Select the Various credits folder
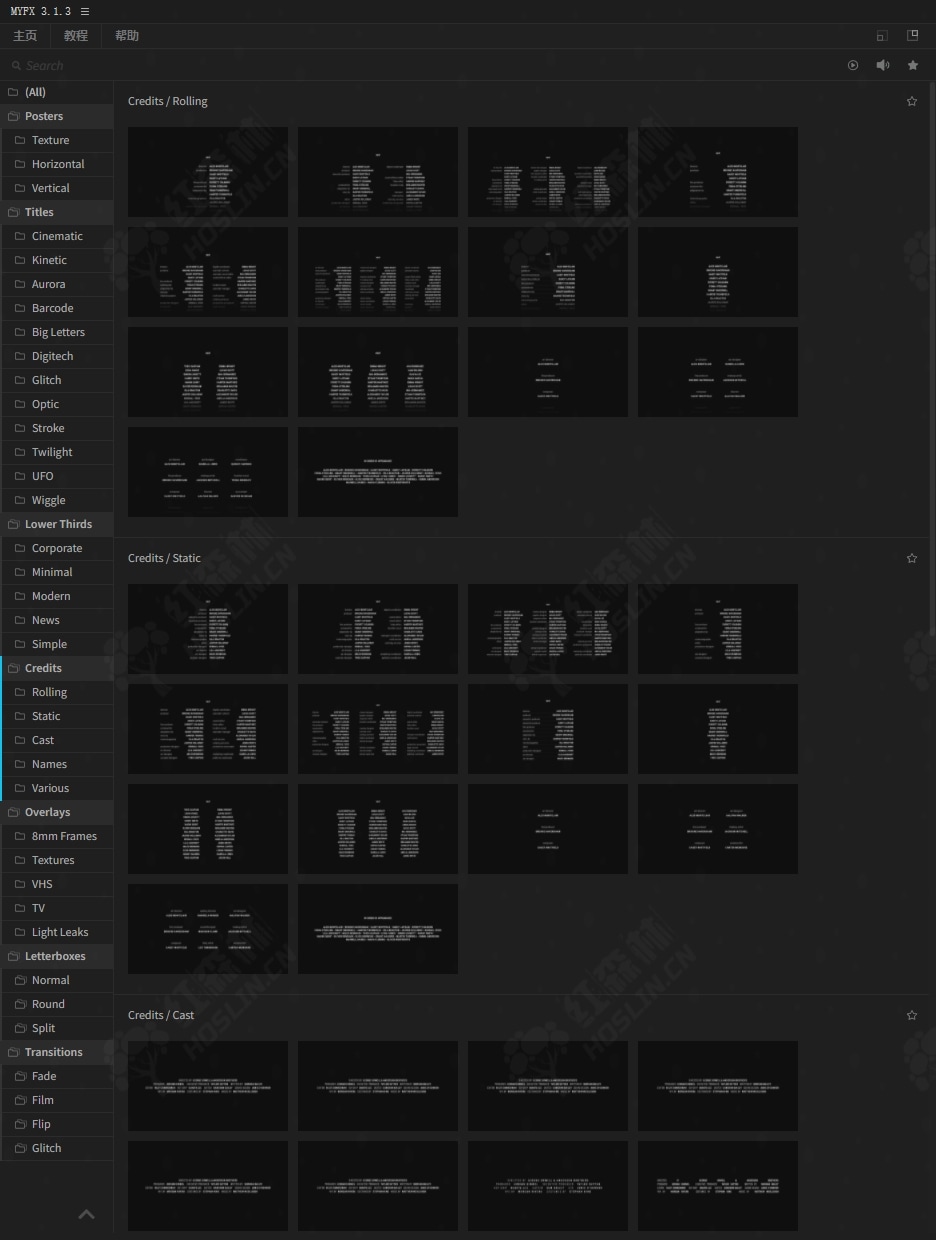Image resolution: width=936 pixels, height=1240 pixels. (57, 788)
